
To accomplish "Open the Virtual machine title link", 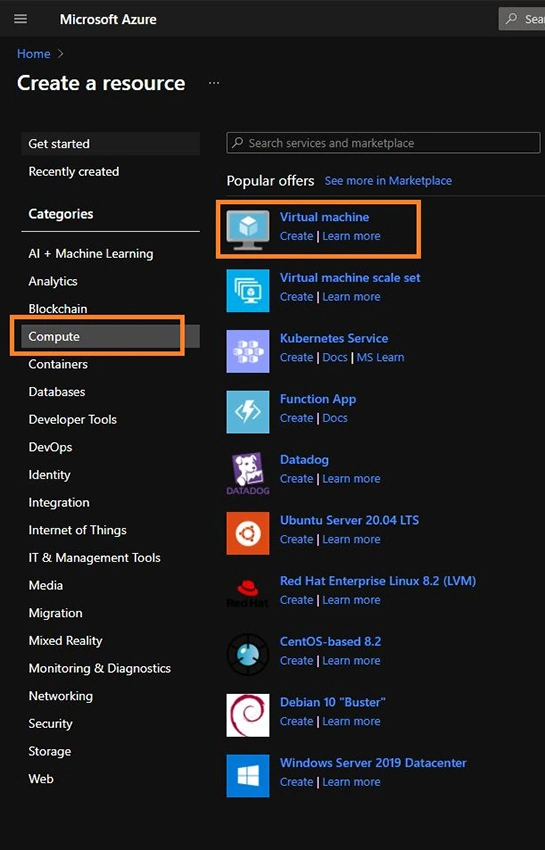I will pos(324,217).
